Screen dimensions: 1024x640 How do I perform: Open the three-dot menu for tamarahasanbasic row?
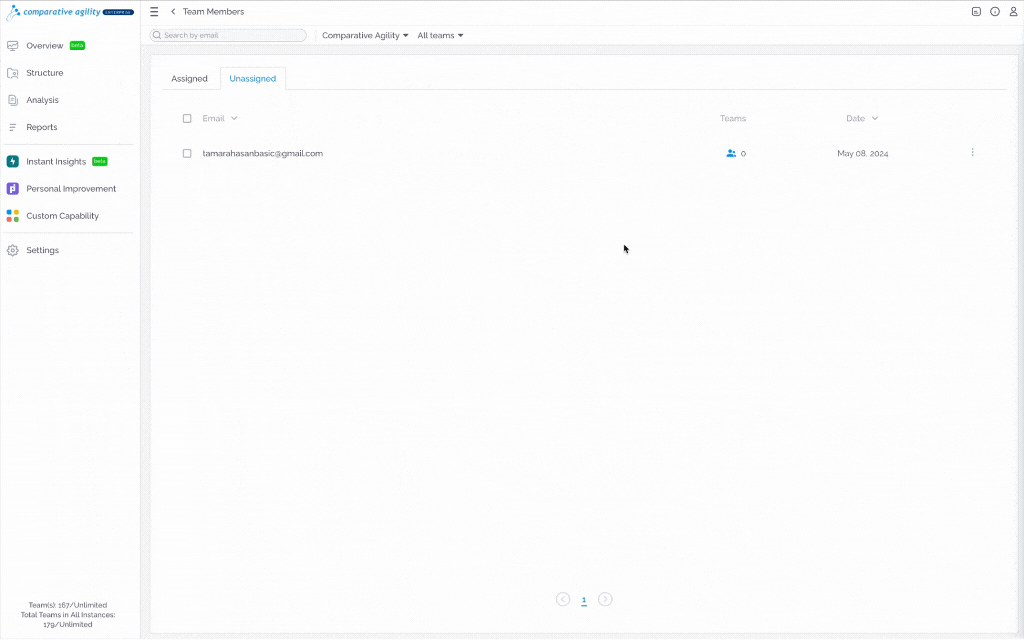coord(972,152)
